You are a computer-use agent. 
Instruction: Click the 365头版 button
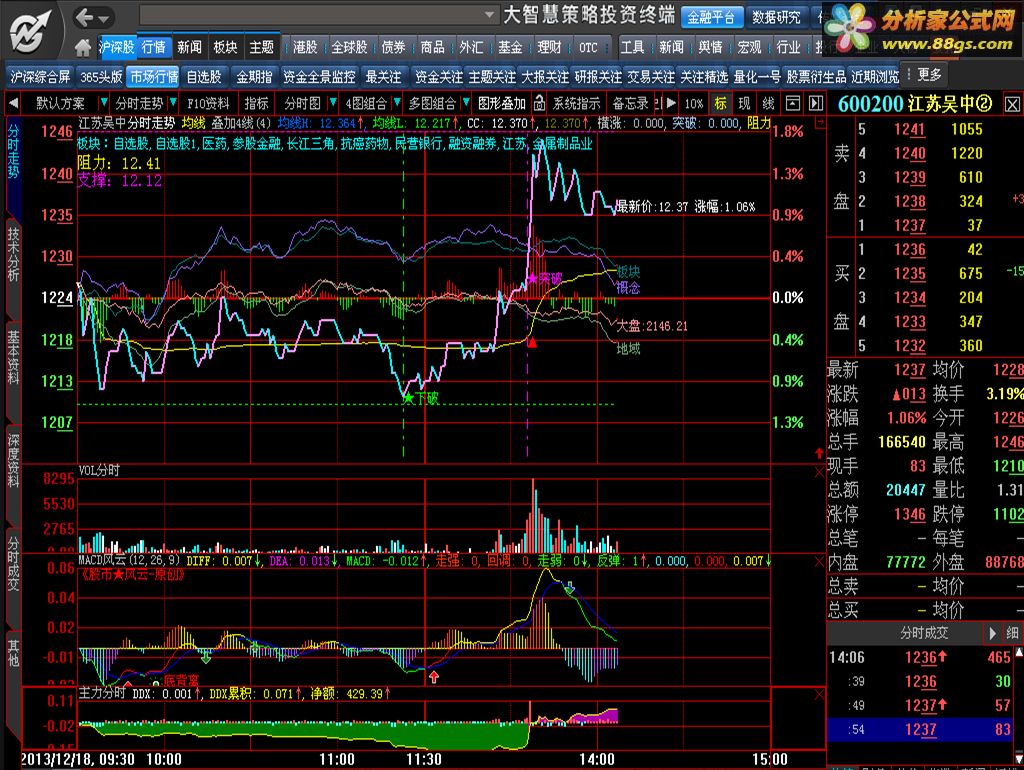coord(101,77)
